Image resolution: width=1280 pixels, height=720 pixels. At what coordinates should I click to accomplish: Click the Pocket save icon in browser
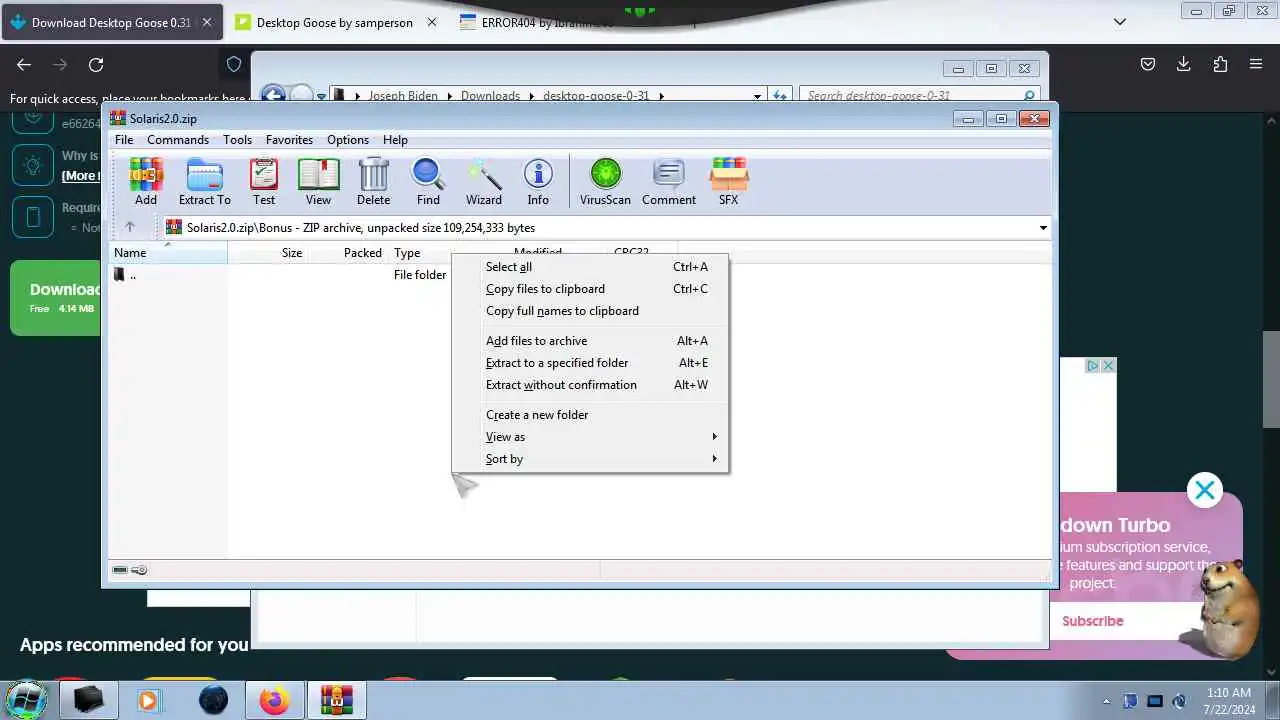(x=1148, y=64)
